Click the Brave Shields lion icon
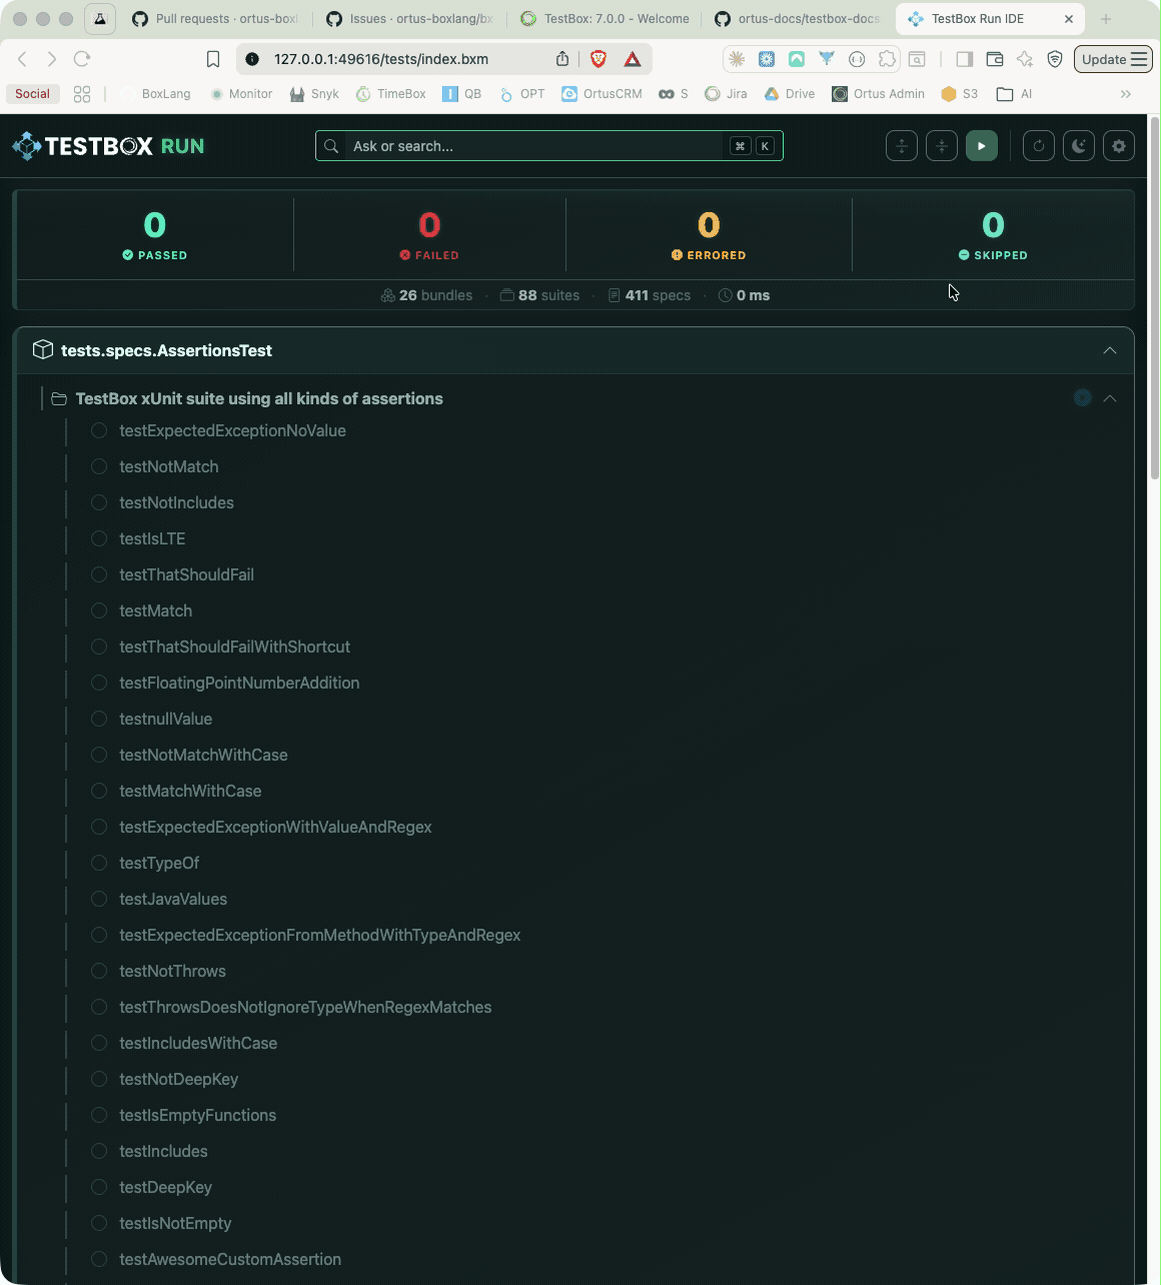 [x=598, y=59]
